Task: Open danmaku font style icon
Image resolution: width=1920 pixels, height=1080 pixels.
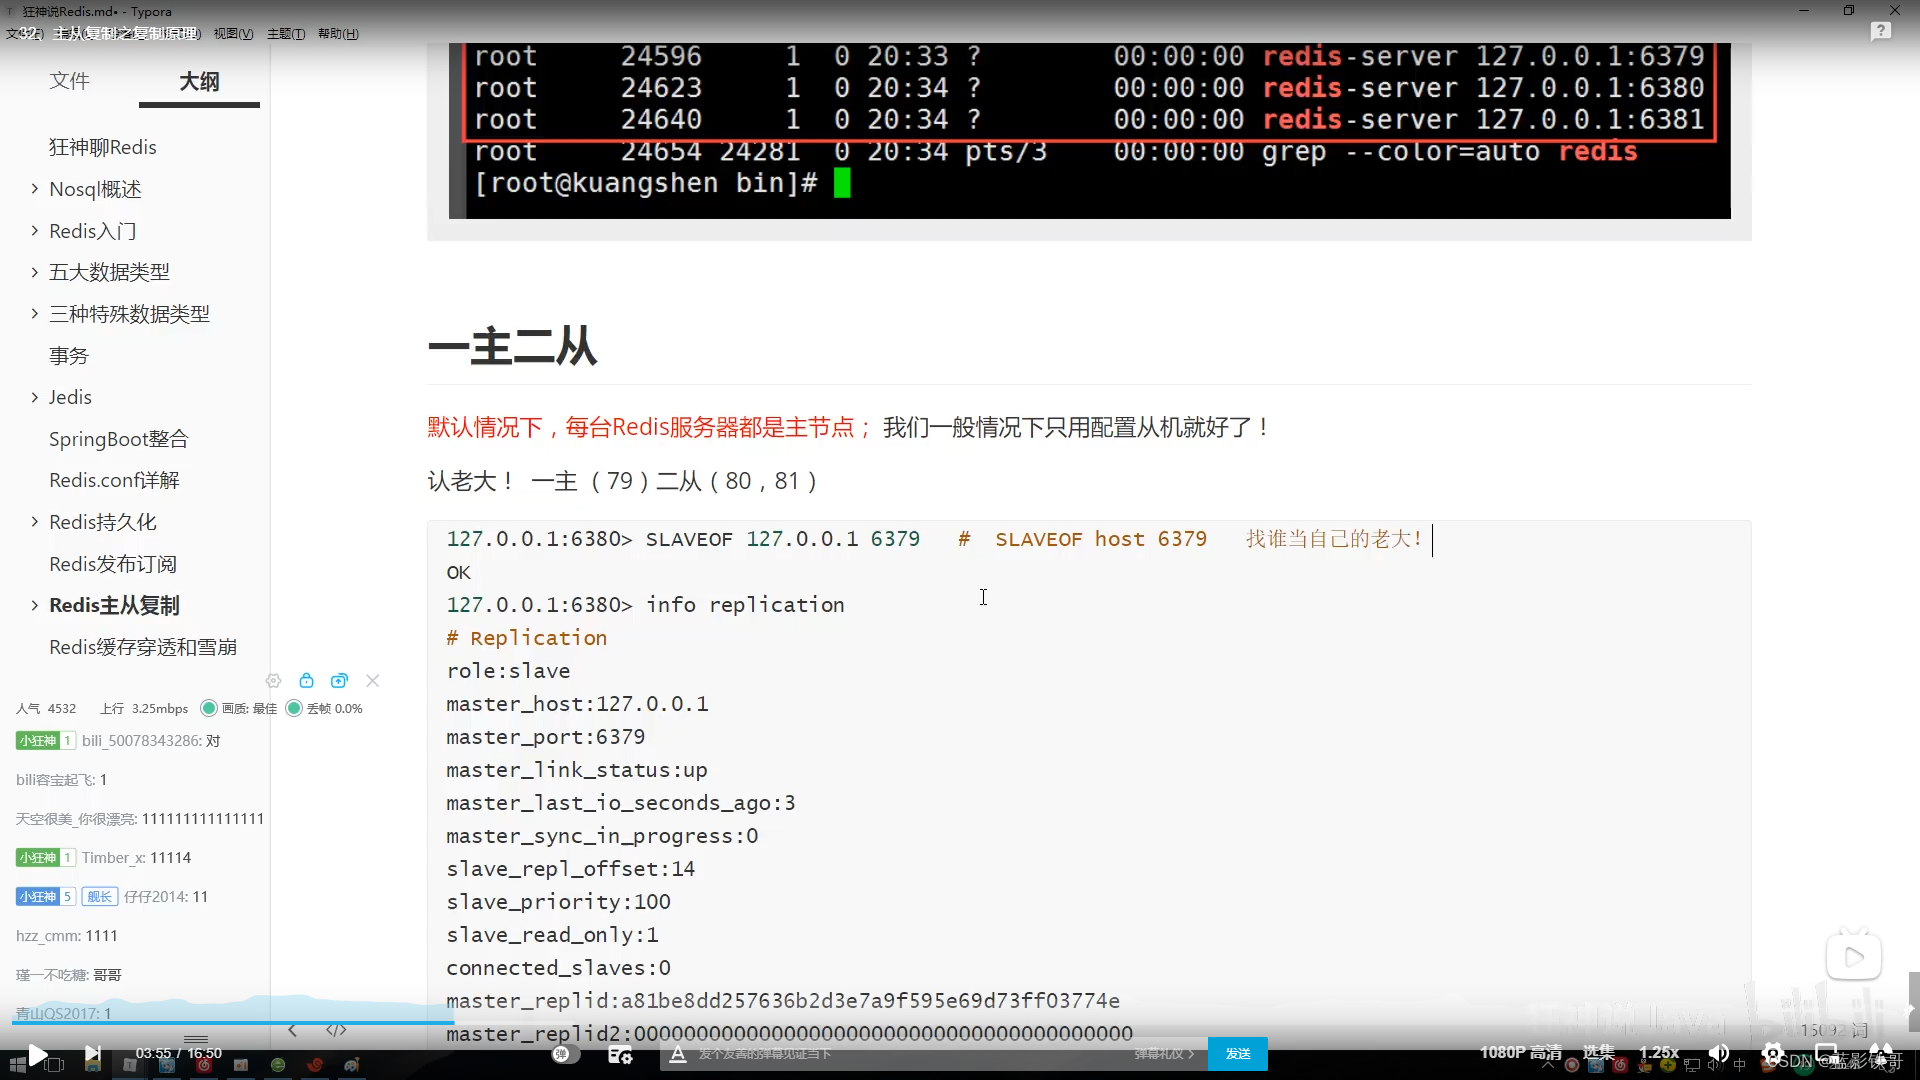Action: pyautogui.click(x=678, y=1054)
